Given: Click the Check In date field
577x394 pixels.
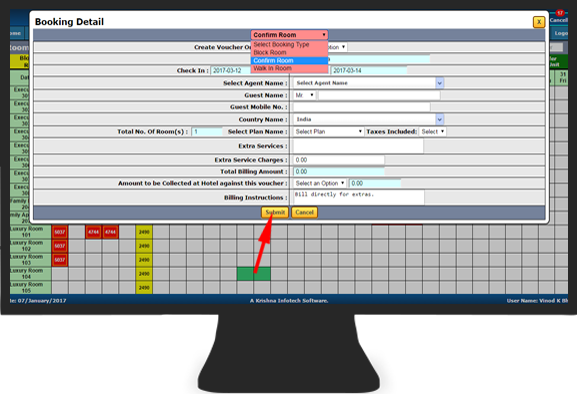Looking at the screenshot, I should tap(231, 71).
